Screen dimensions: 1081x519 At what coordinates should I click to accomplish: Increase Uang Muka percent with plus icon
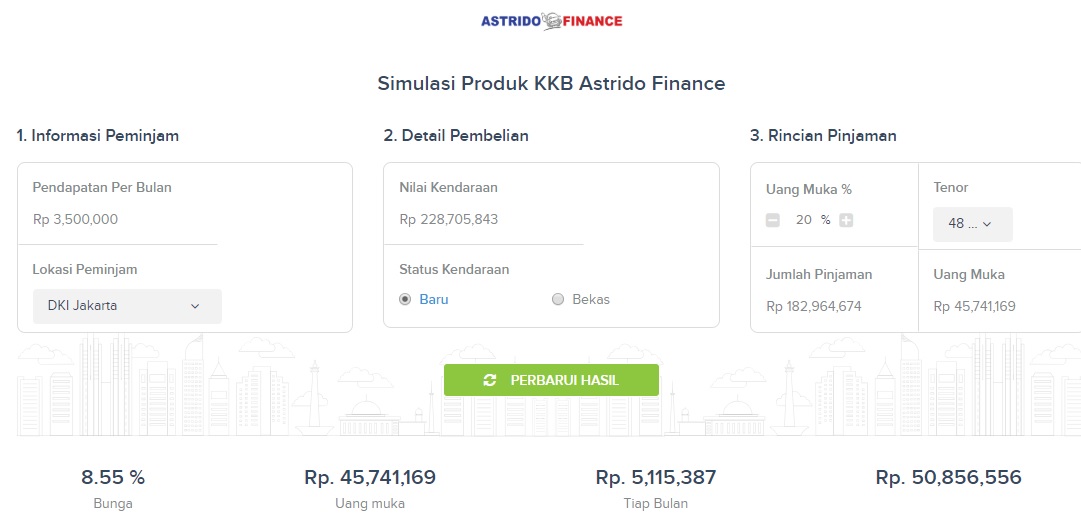(846, 221)
